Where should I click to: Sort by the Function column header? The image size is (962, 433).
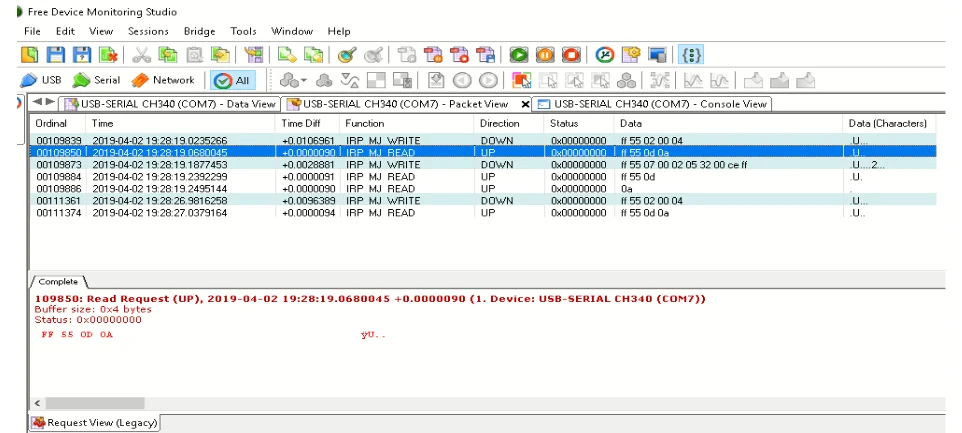[x=407, y=123]
